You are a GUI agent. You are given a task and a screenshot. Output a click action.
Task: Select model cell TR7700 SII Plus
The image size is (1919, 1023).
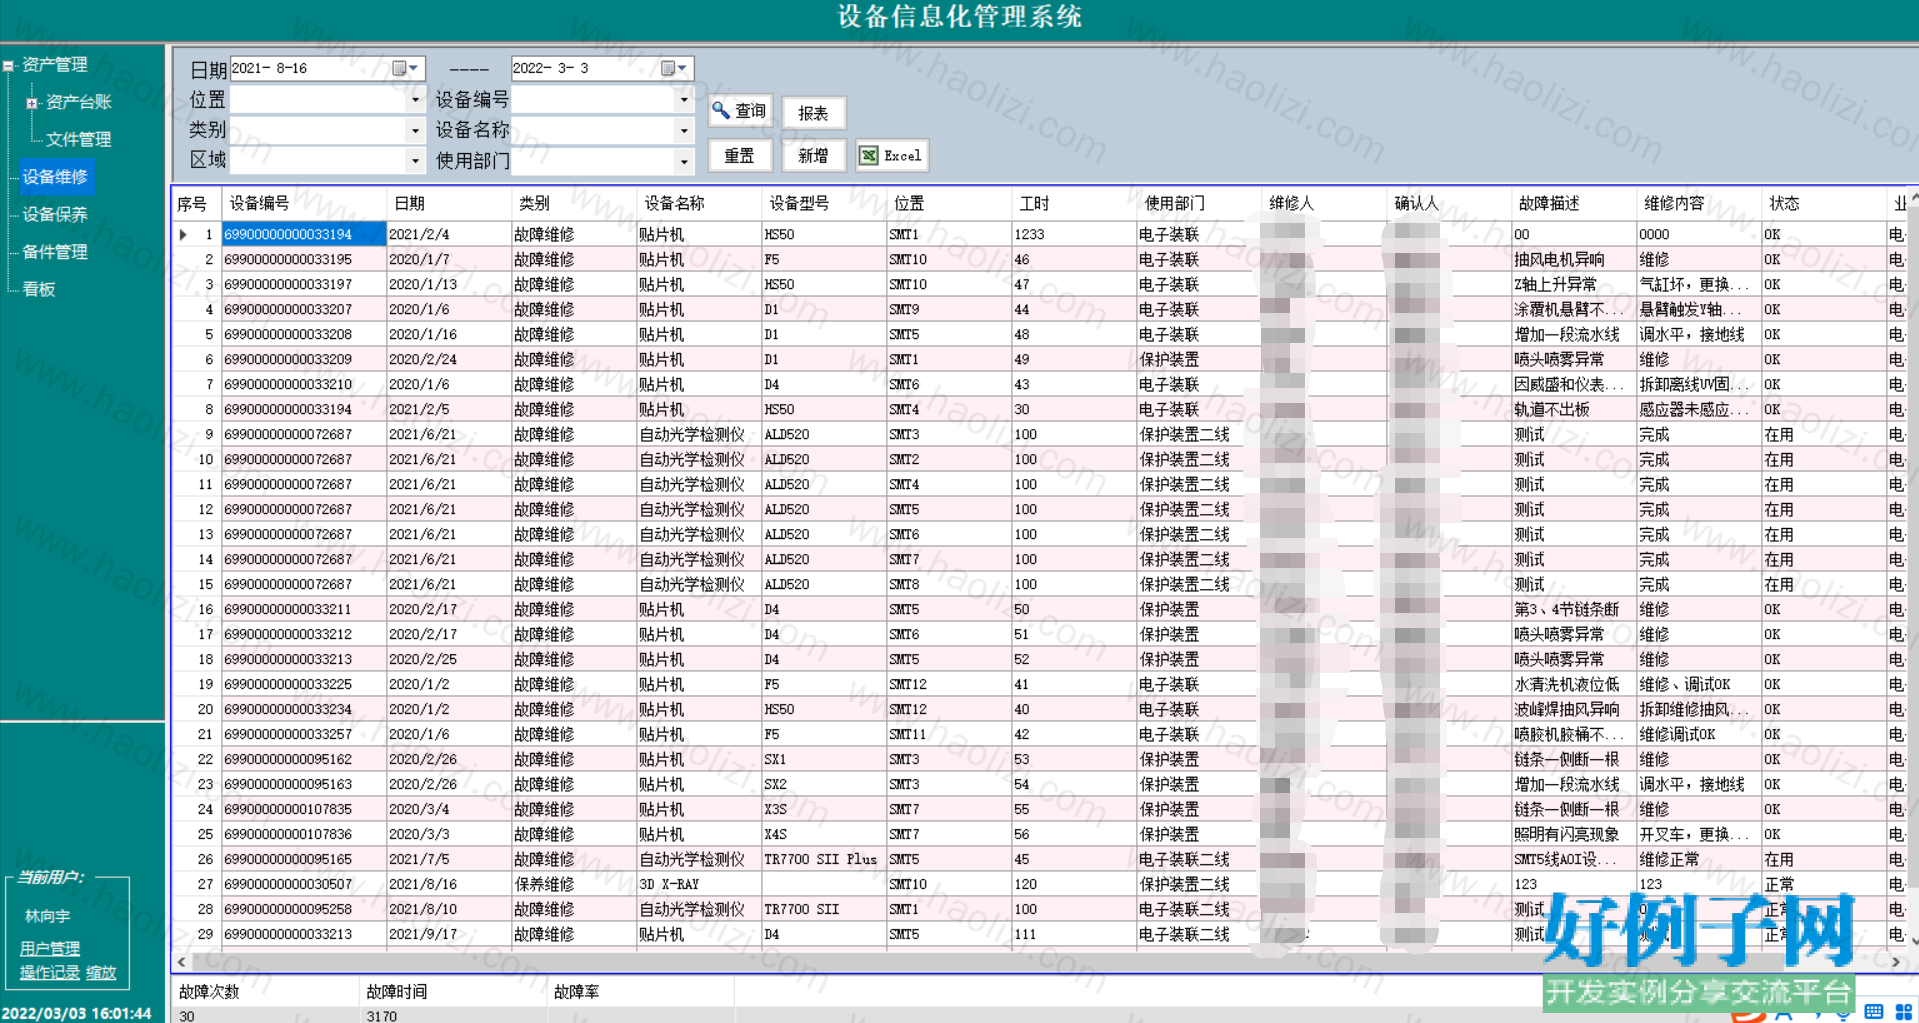click(824, 859)
